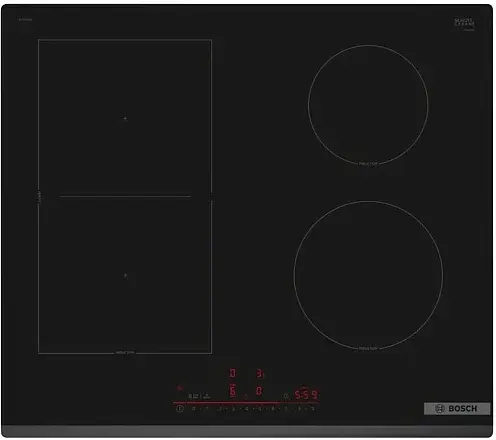The height and width of the screenshot is (440, 496).
Task: Select the top-right zone display showing 3
Action: [x=260, y=374]
